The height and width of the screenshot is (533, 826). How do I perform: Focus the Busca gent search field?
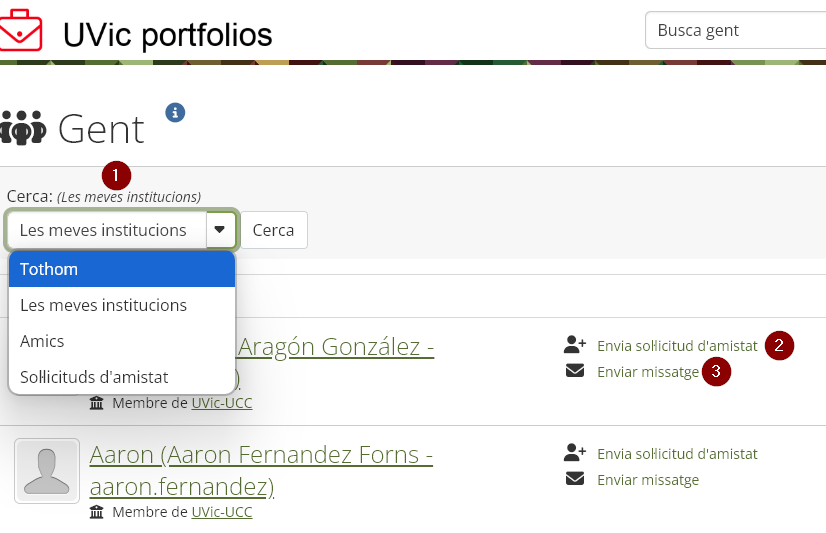tap(735, 30)
